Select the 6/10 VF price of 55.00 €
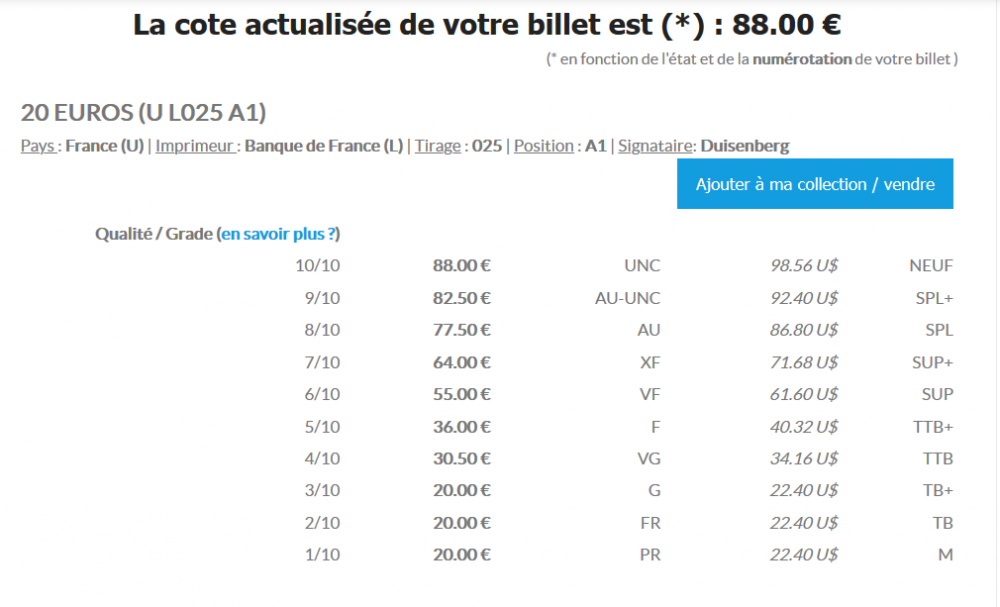This screenshot has width=1000, height=607. click(462, 394)
